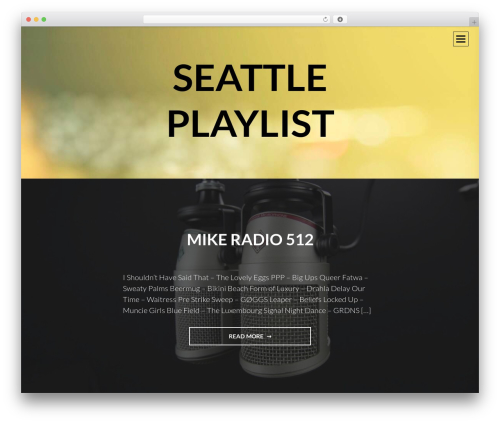The height and width of the screenshot is (423, 500).
Task: Click the excerpt text starting "I Shouldn't Have Said That"
Action: (x=247, y=294)
